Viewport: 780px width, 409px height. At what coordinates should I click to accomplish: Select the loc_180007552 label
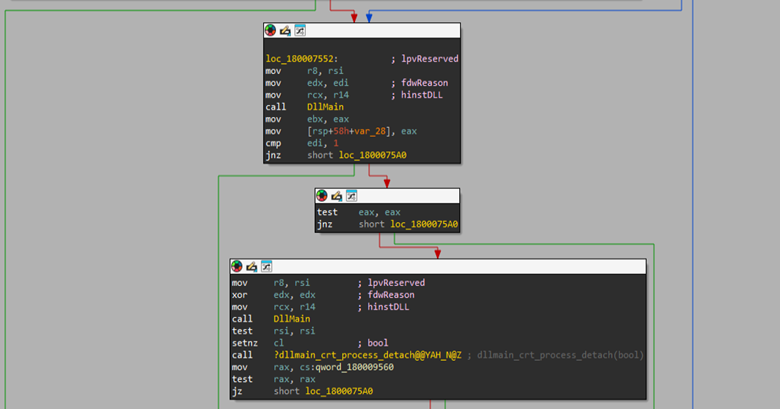click(x=301, y=59)
